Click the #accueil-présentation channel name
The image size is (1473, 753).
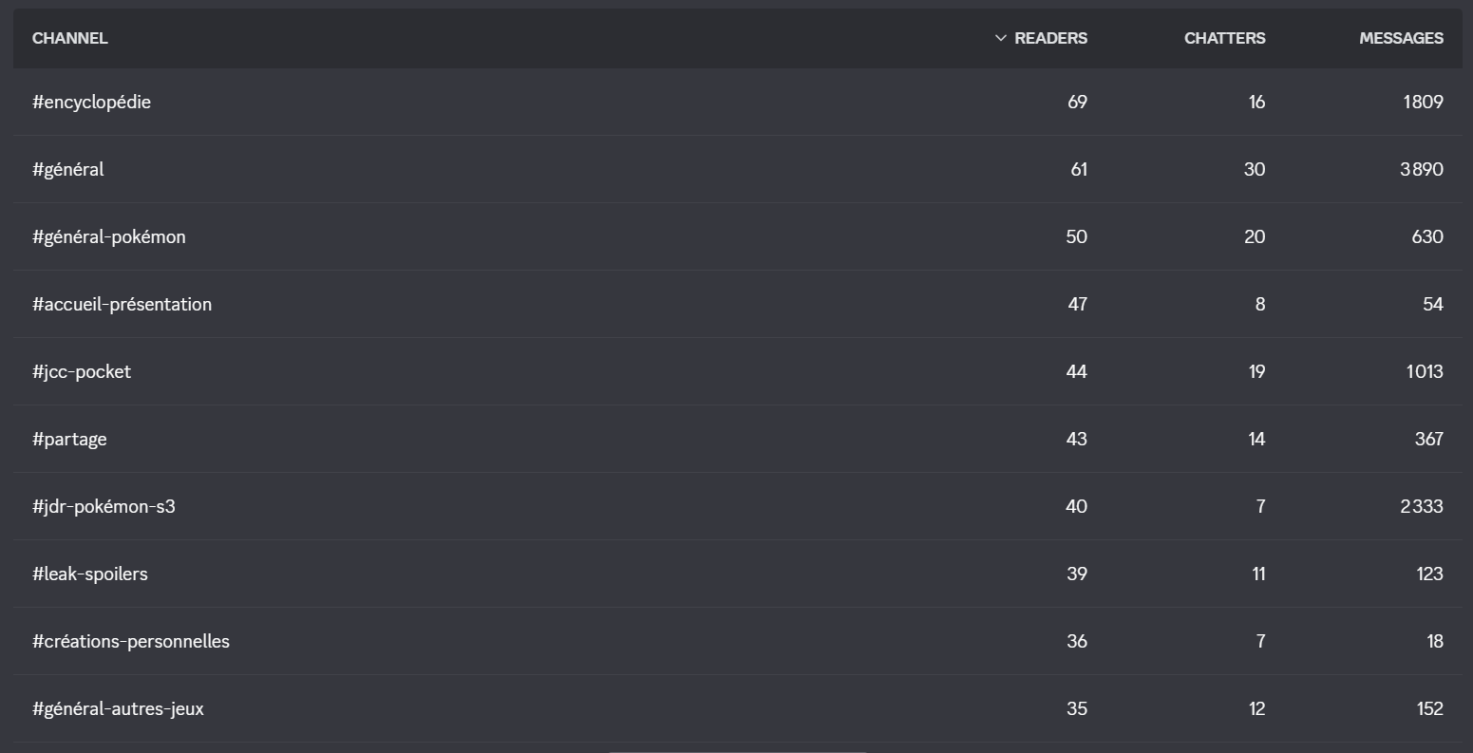tap(121, 304)
